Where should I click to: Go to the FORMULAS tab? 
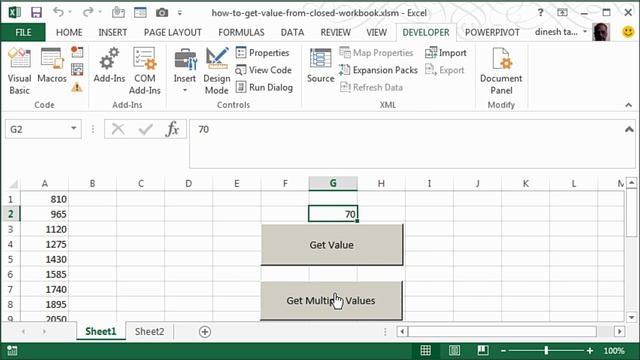tap(241, 32)
